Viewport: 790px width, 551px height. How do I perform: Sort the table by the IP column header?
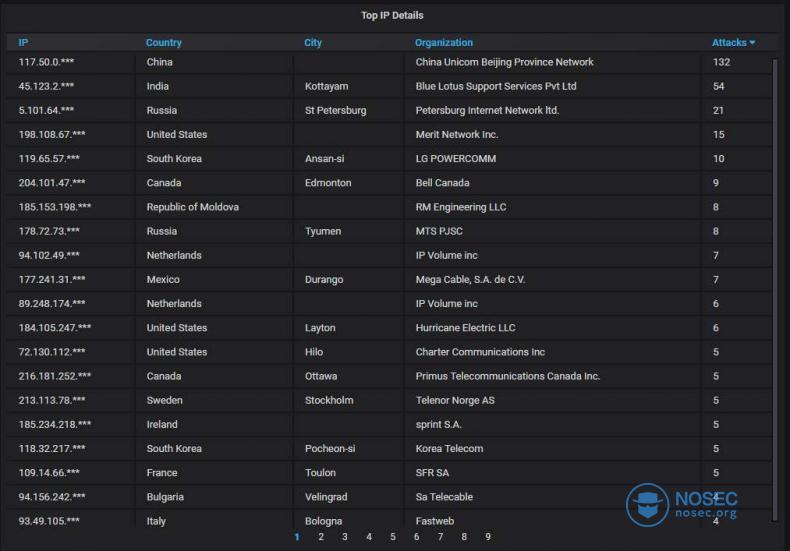[23, 43]
